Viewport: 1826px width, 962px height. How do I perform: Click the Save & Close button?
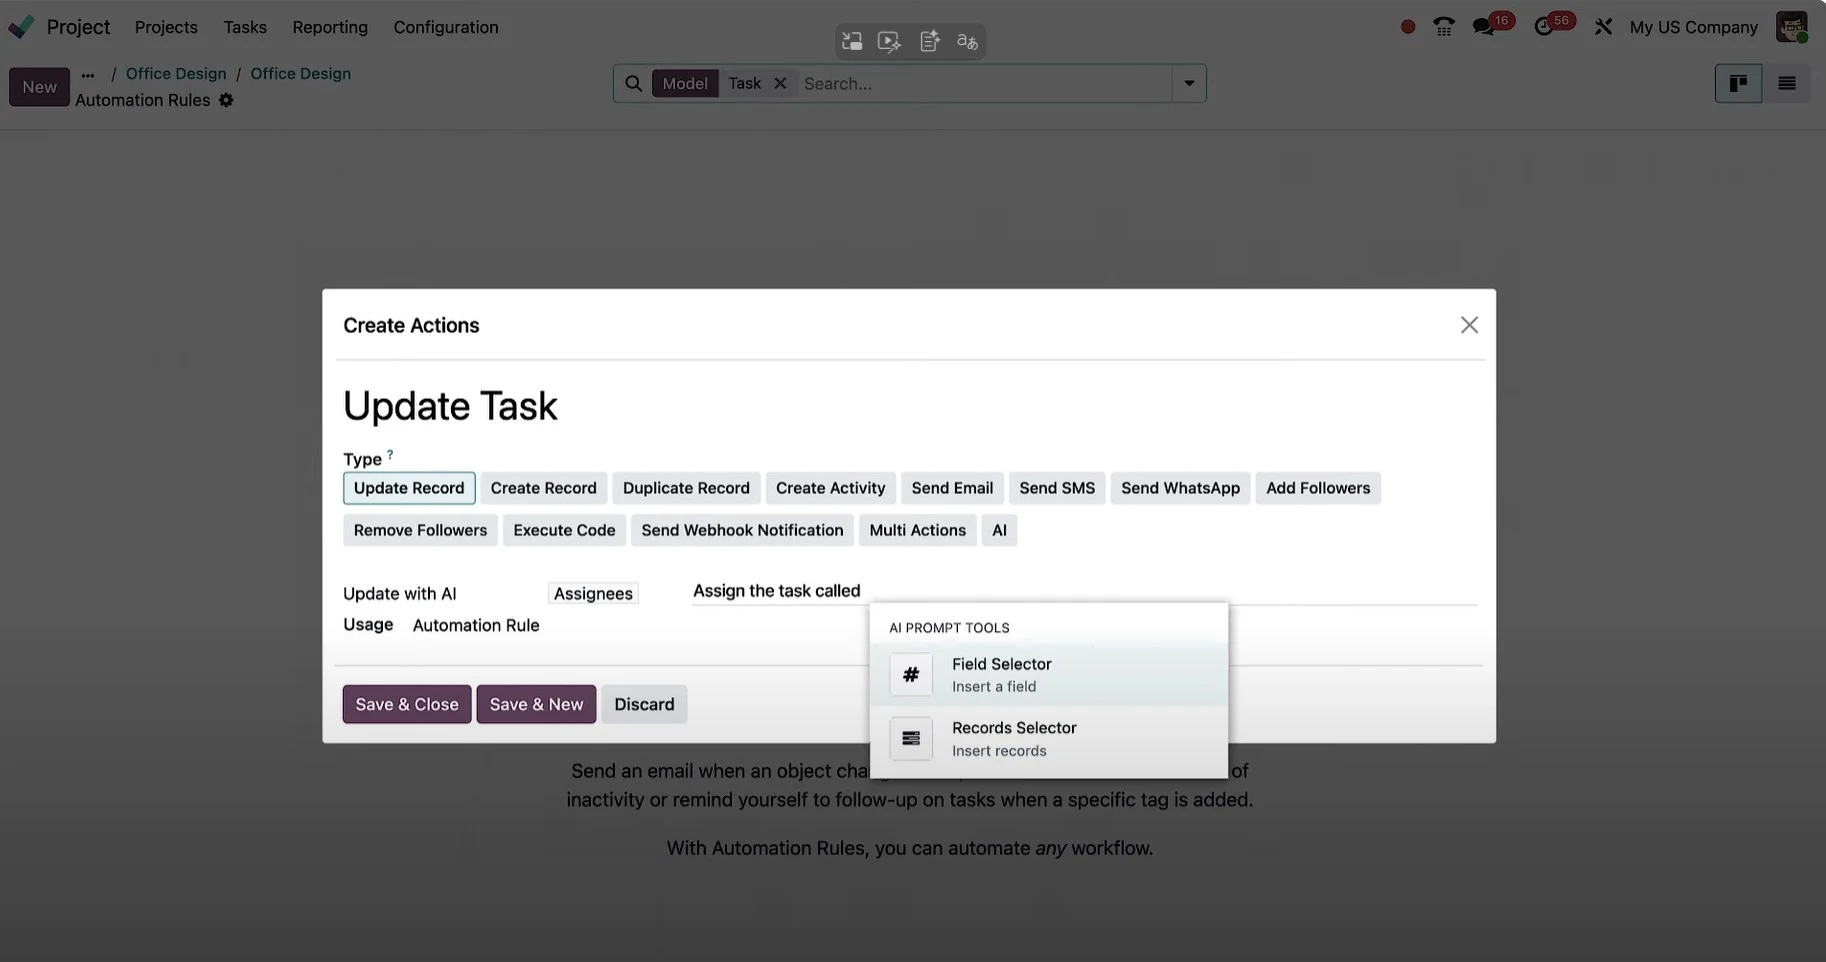click(x=406, y=704)
